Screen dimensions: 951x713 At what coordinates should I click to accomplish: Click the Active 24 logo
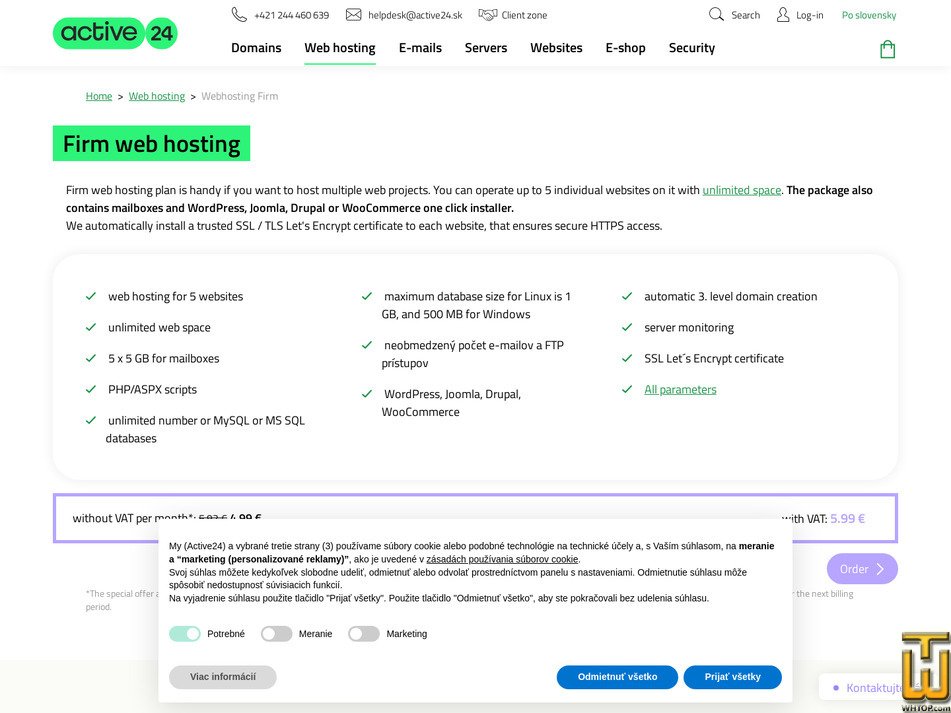(115, 33)
